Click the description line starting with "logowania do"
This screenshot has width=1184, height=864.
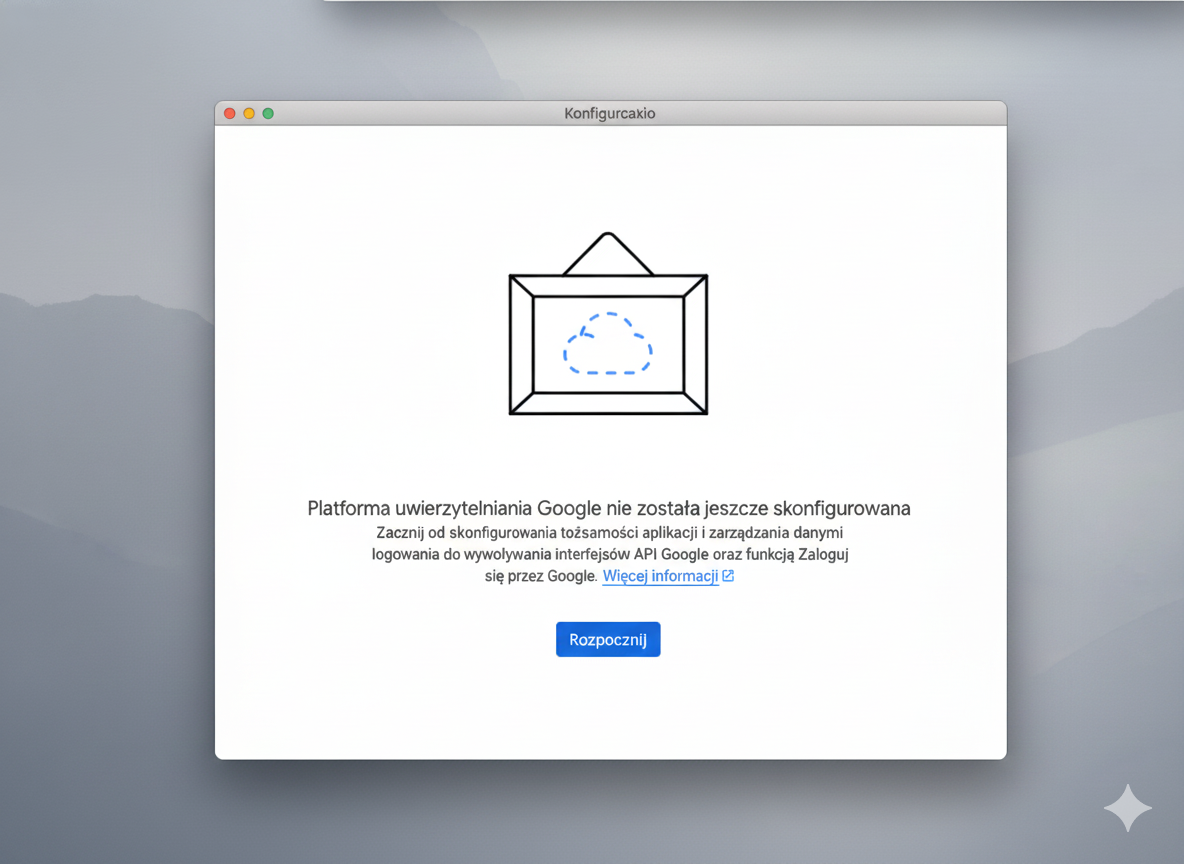click(x=610, y=554)
